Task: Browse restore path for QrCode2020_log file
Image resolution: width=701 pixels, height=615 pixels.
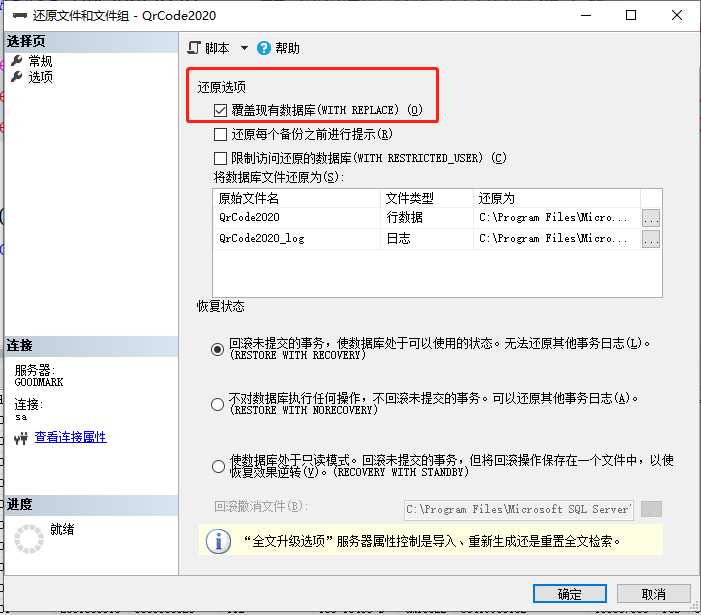Action: click(x=651, y=239)
